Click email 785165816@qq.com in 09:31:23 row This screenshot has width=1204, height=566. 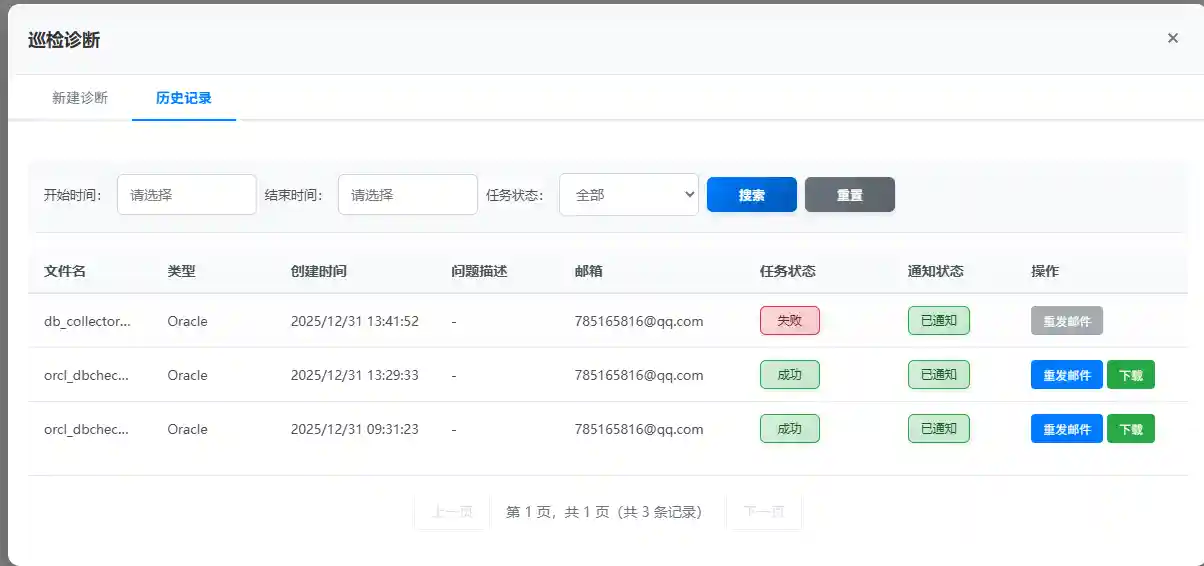pos(639,429)
